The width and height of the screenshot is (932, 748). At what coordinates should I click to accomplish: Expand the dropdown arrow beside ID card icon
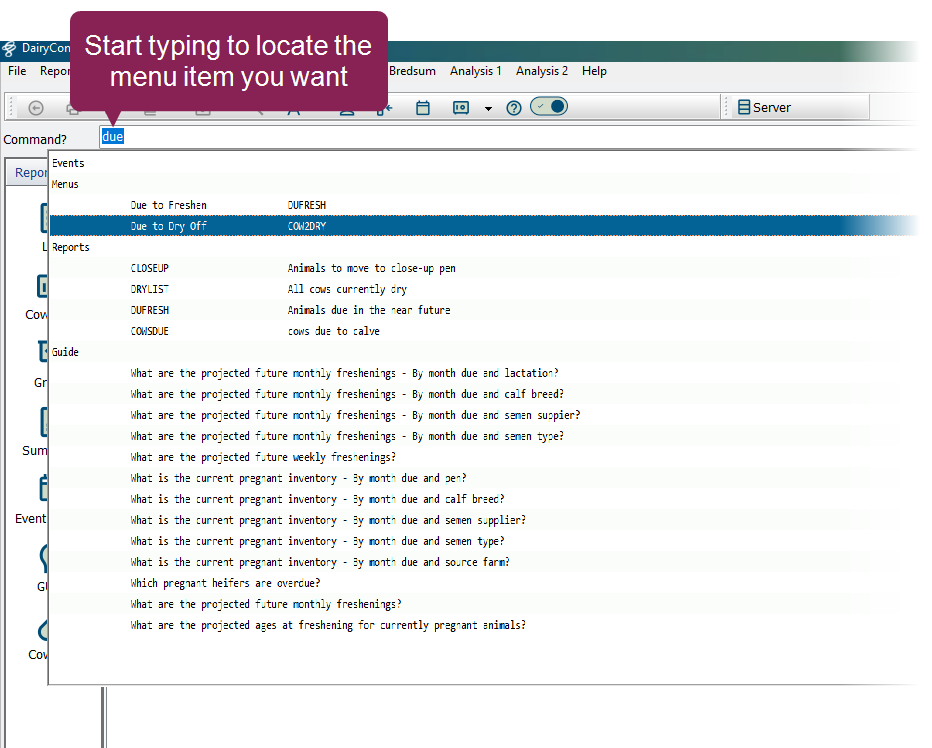pyautogui.click(x=488, y=109)
